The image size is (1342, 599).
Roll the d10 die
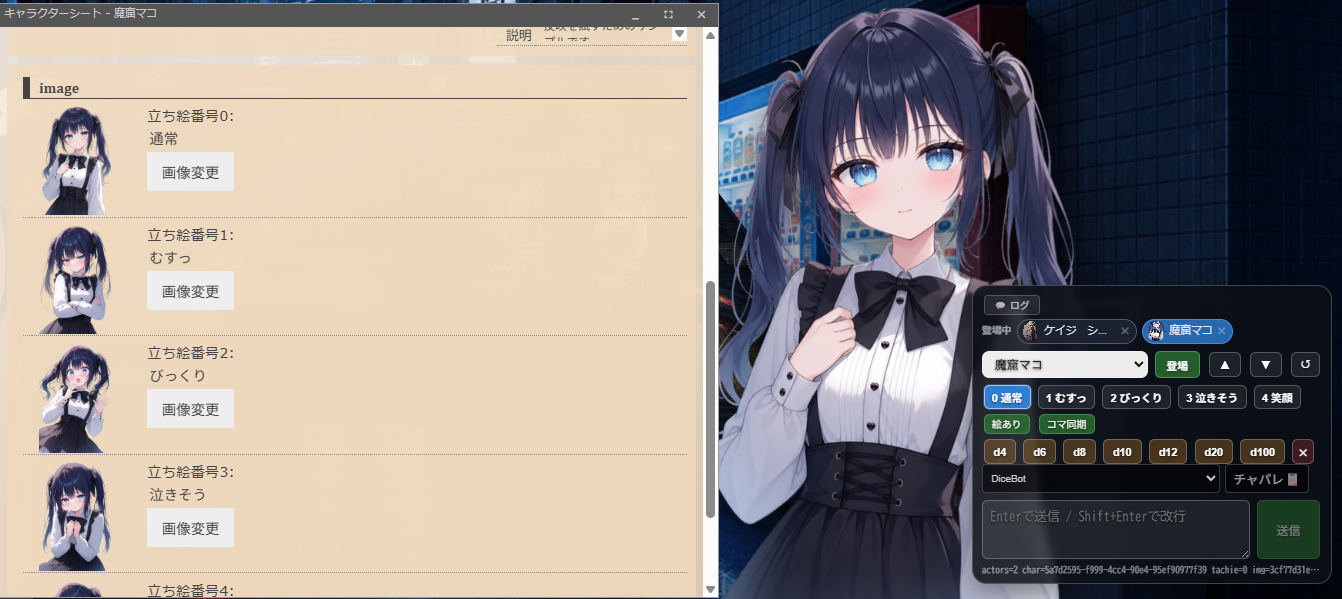click(x=1122, y=452)
